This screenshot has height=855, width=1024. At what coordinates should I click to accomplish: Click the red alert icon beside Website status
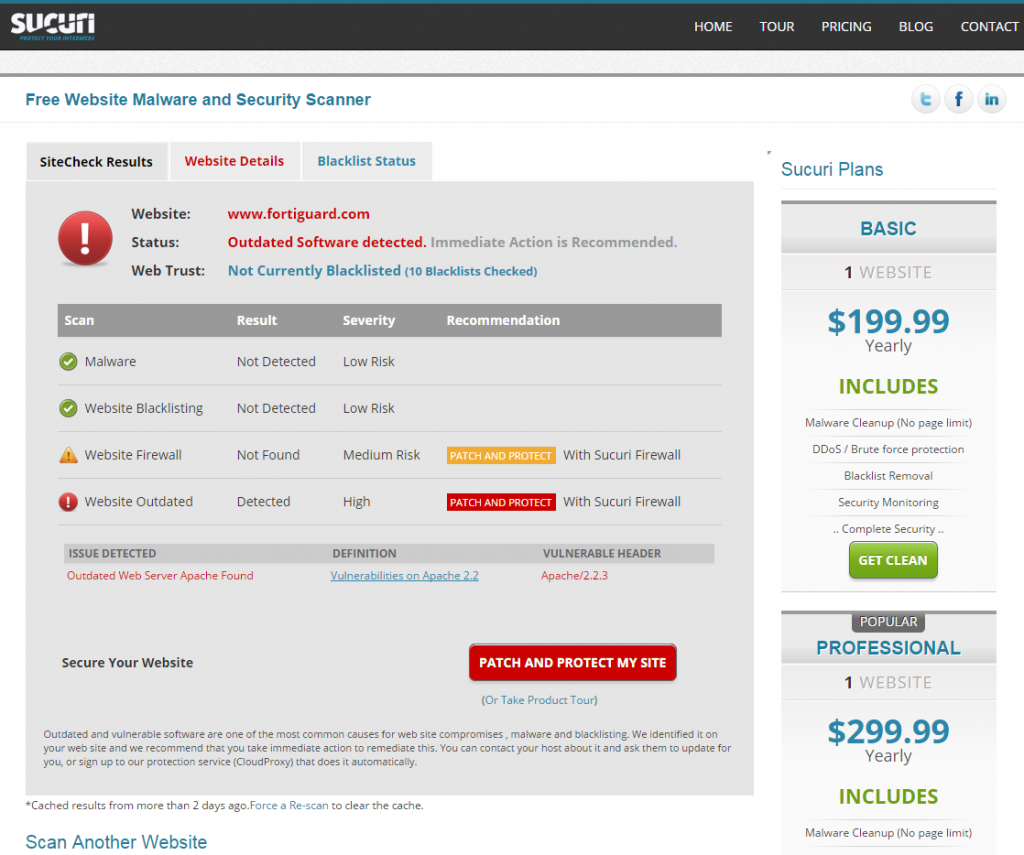(x=85, y=239)
